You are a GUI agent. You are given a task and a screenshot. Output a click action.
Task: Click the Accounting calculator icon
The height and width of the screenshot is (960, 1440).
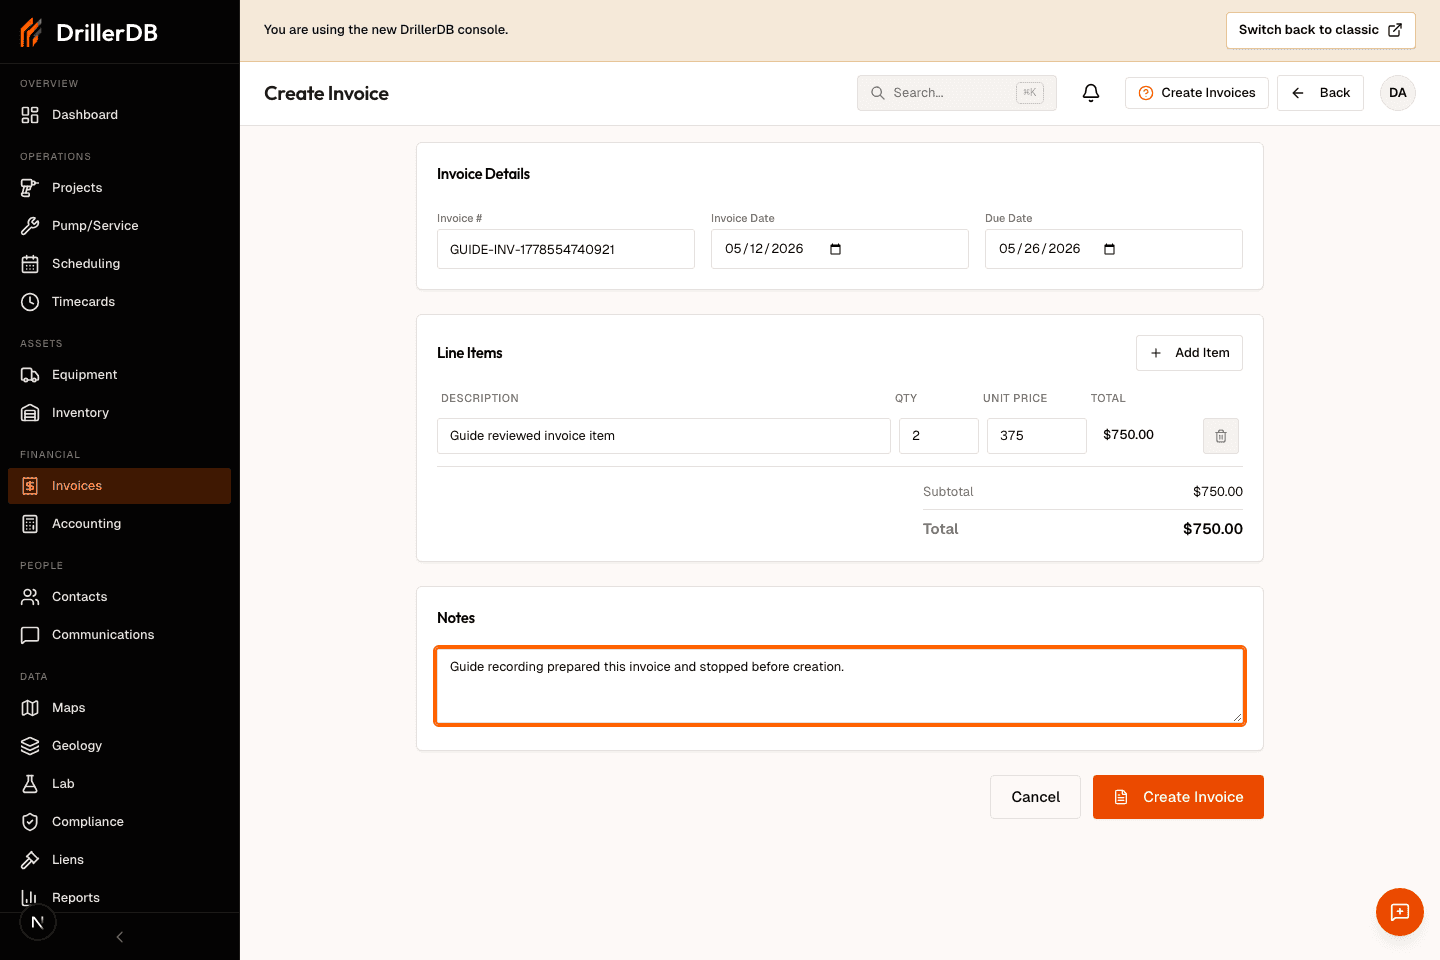[x=30, y=524]
